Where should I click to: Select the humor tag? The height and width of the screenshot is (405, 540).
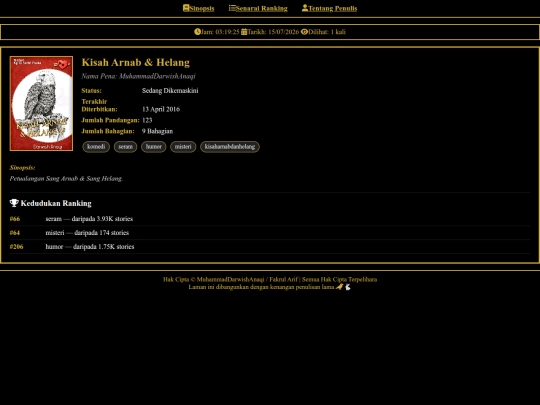[x=154, y=147]
